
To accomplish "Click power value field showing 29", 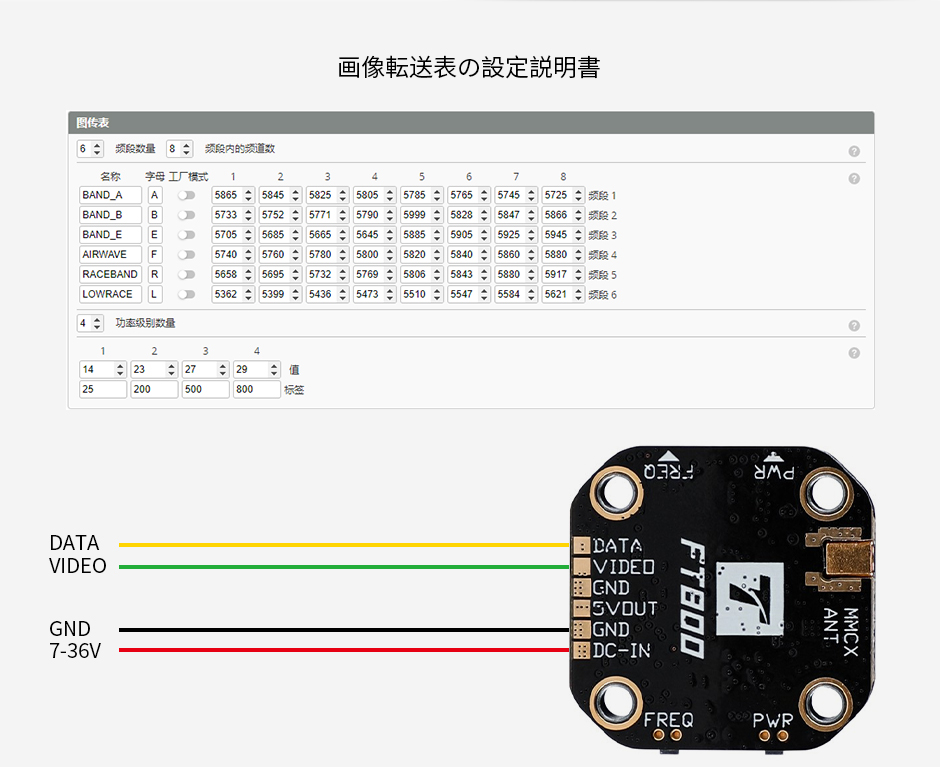I will [257, 369].
